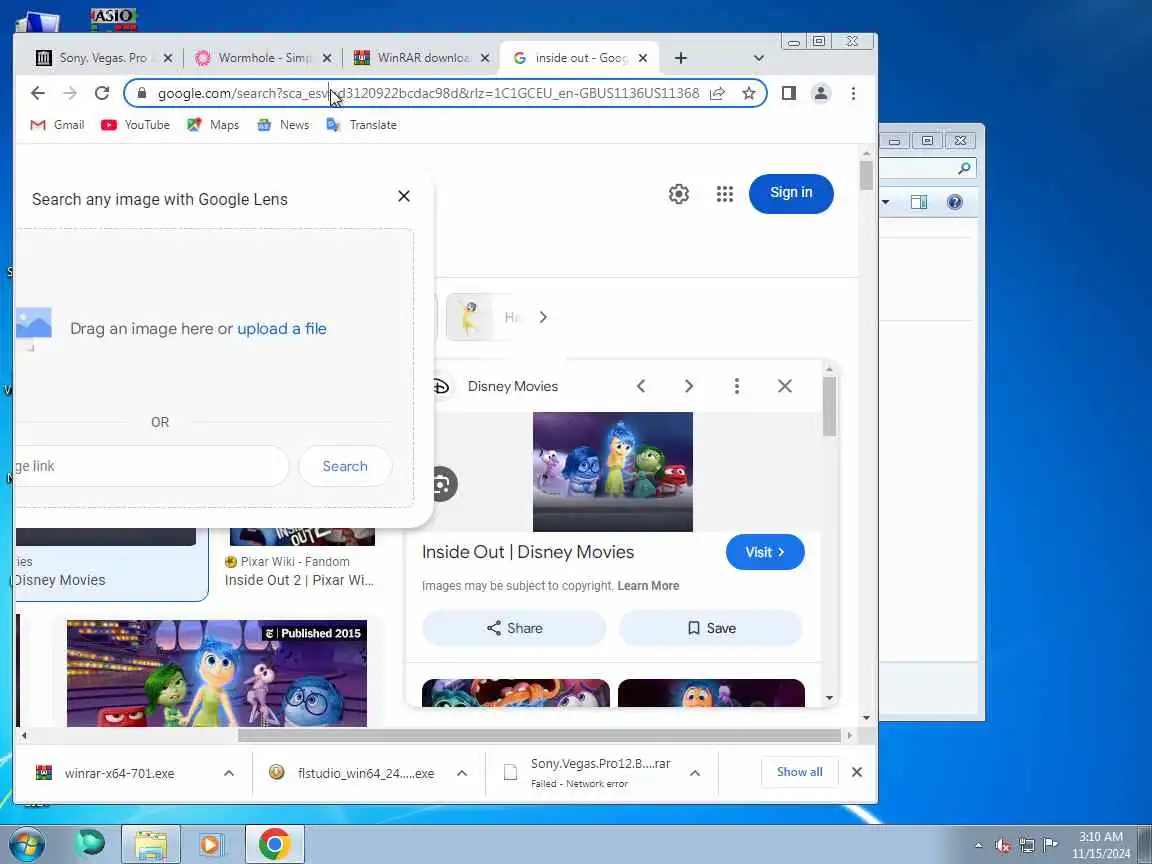
Task: Go back with the browser back arrow
Action: click(37, 93)
